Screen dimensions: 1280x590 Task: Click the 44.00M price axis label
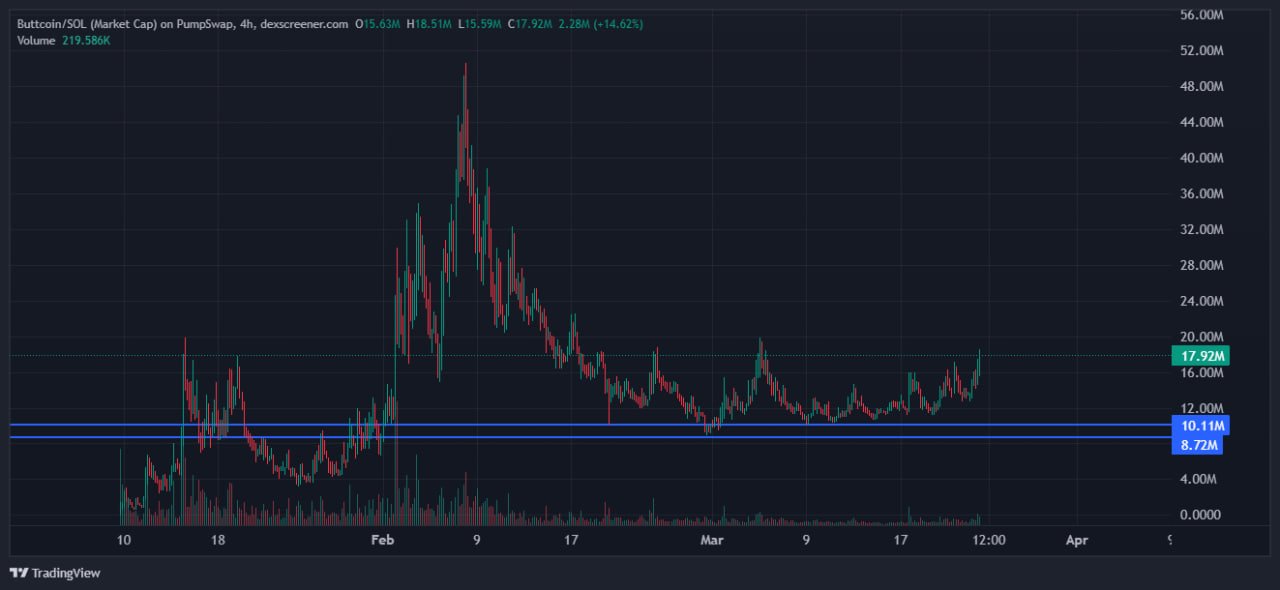pos(1201,122)
